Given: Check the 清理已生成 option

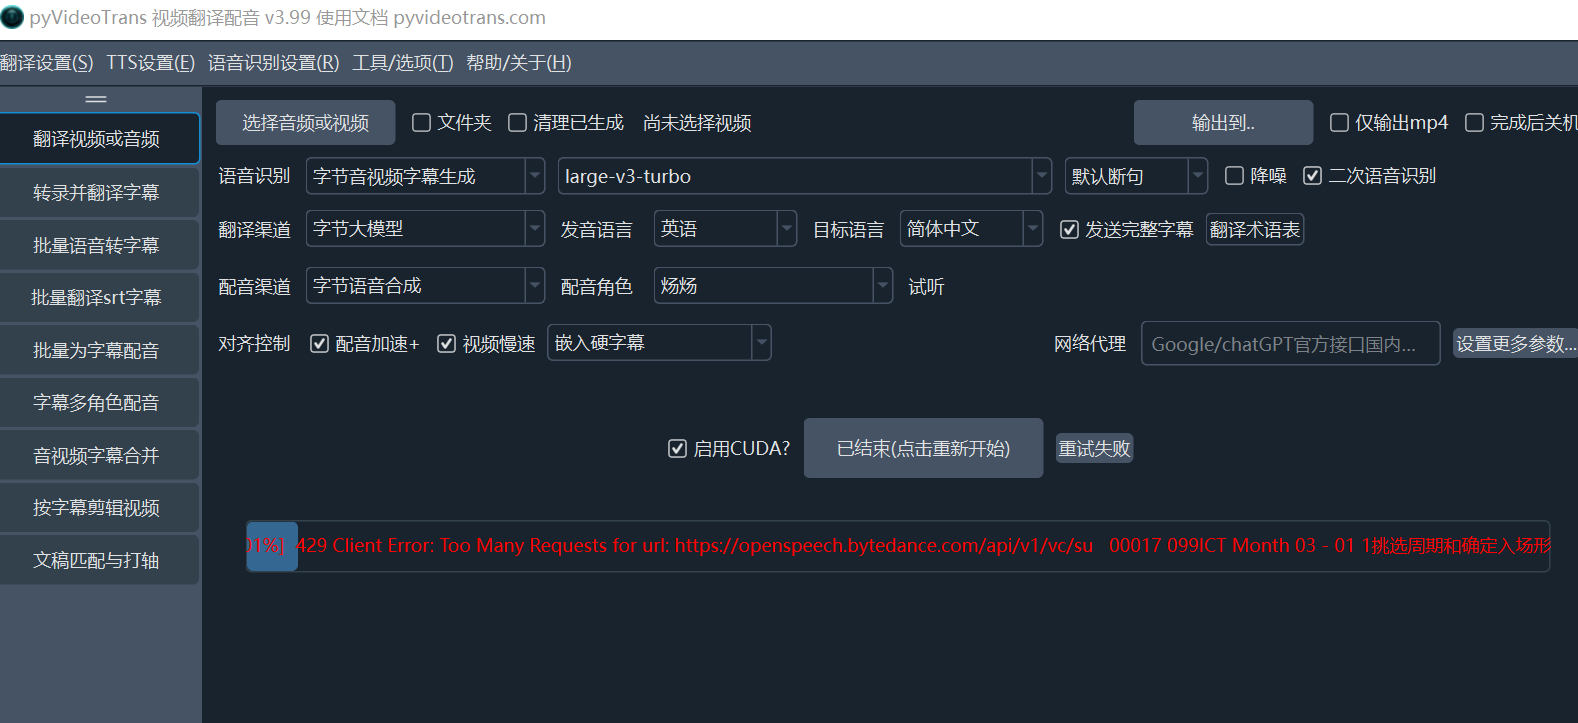Looking at the screenshot, I should point(517,123).
